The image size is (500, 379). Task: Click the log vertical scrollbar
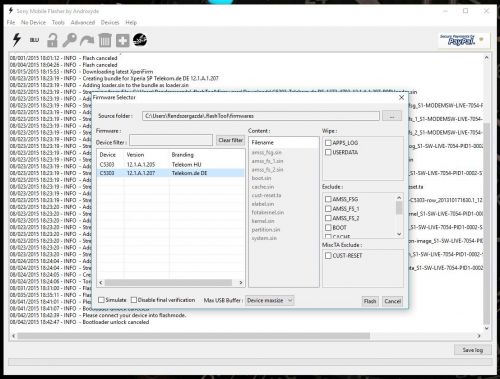coord(486,223)
